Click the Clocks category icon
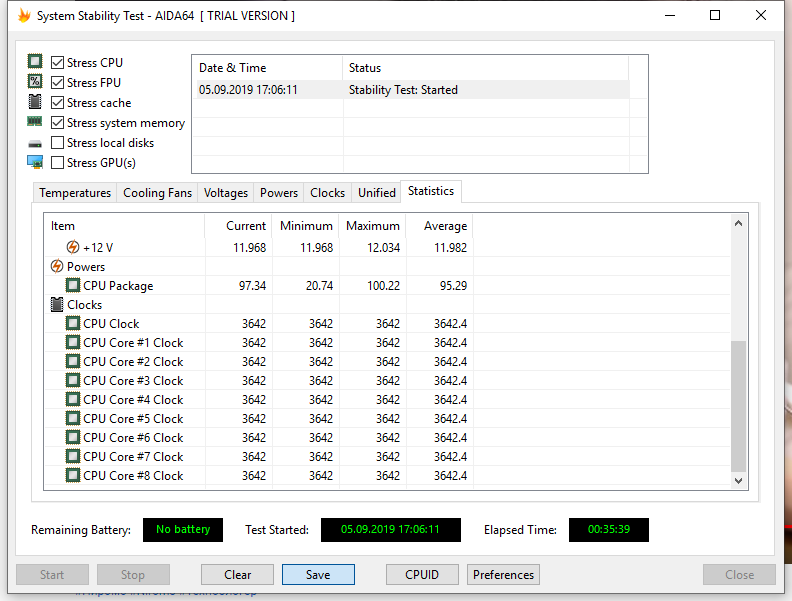This screenshot has width=792, height=601. (x=57, y=305)
